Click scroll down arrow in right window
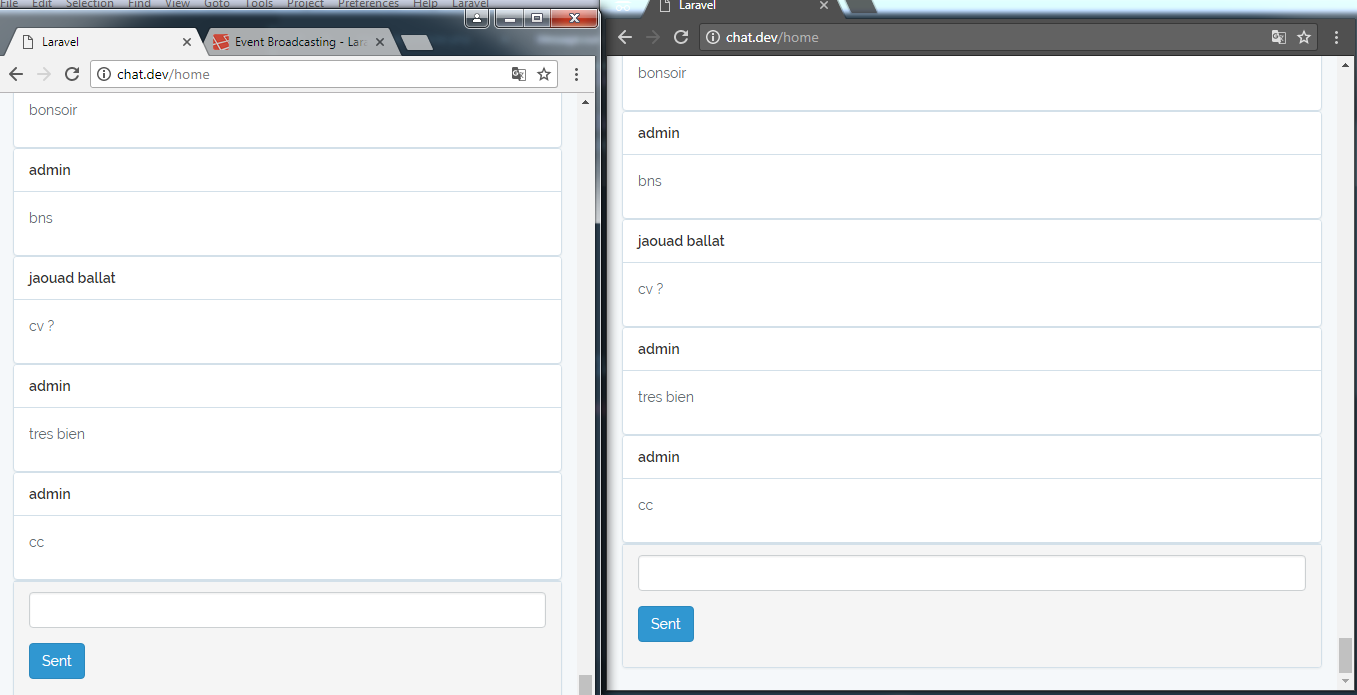 1345,681
